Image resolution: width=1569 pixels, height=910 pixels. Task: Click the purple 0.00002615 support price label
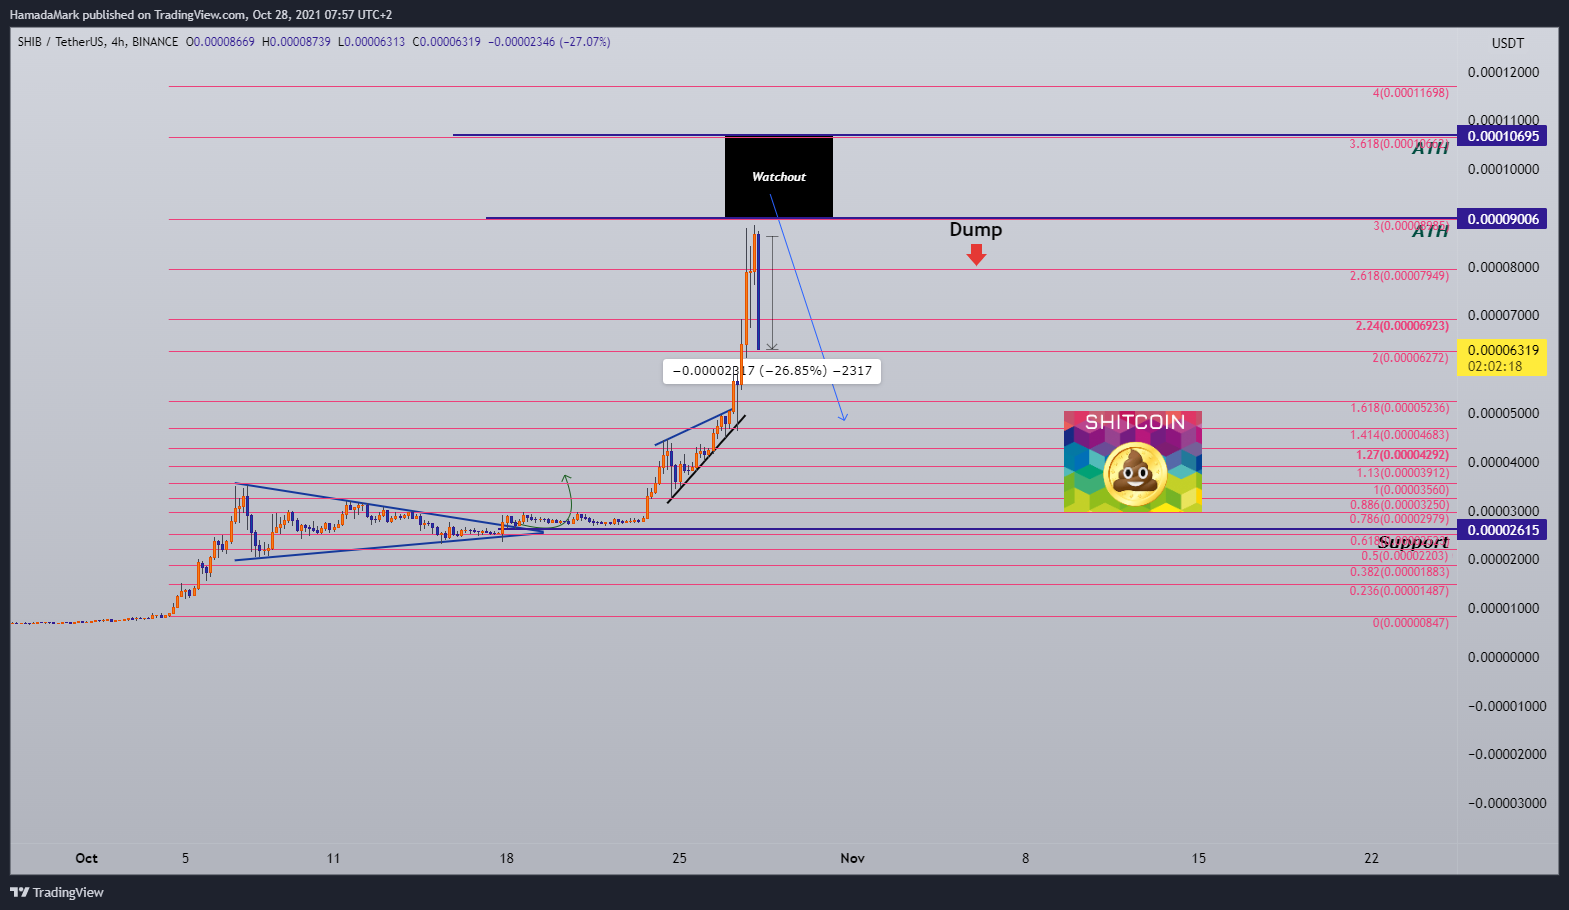point(1503,530)
